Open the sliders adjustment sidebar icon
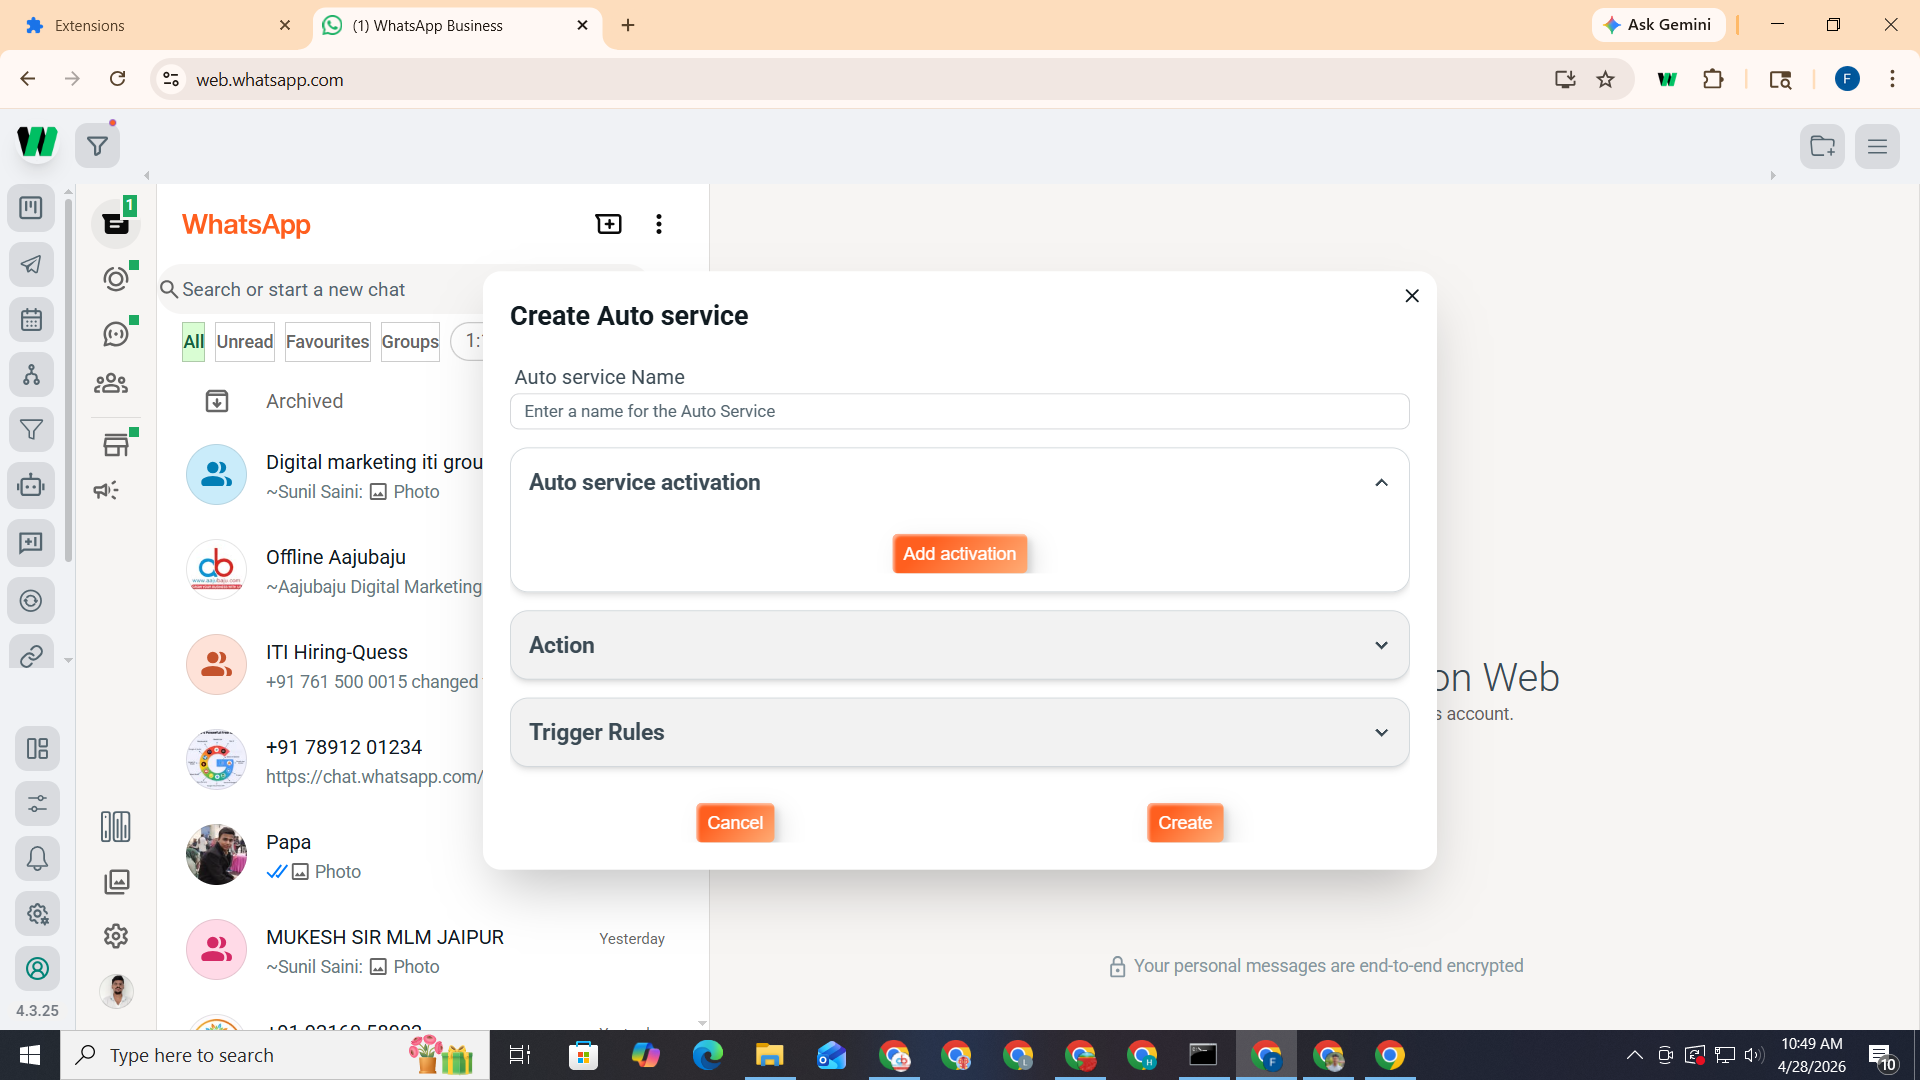The width and height of the screenshot is (1920, 1080). click(x=37, y=803)
